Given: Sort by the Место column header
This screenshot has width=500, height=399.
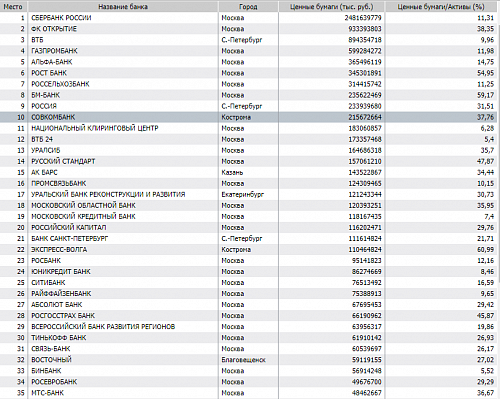Looking at the screenshot, I should click(x=14, y=6).
